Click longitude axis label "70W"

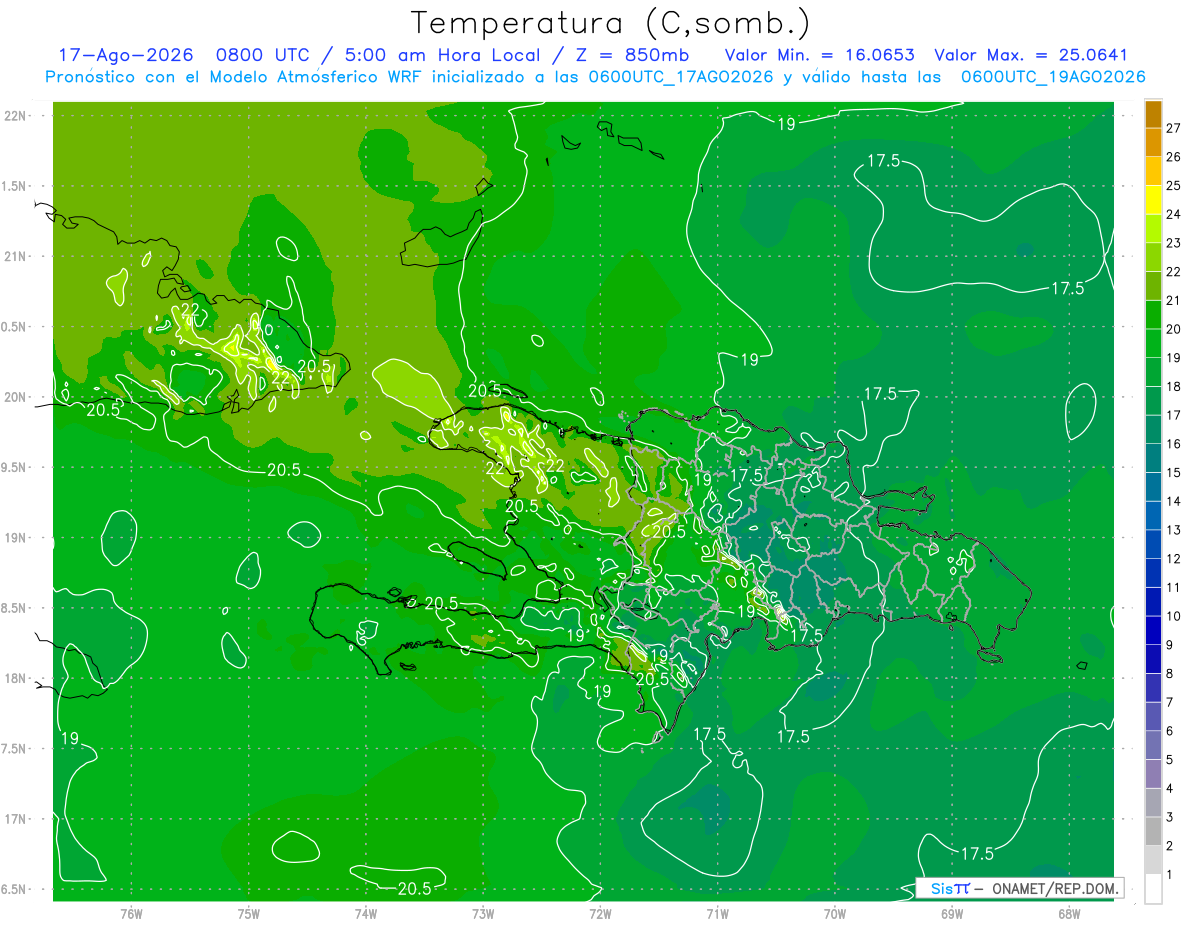(835, 914)
